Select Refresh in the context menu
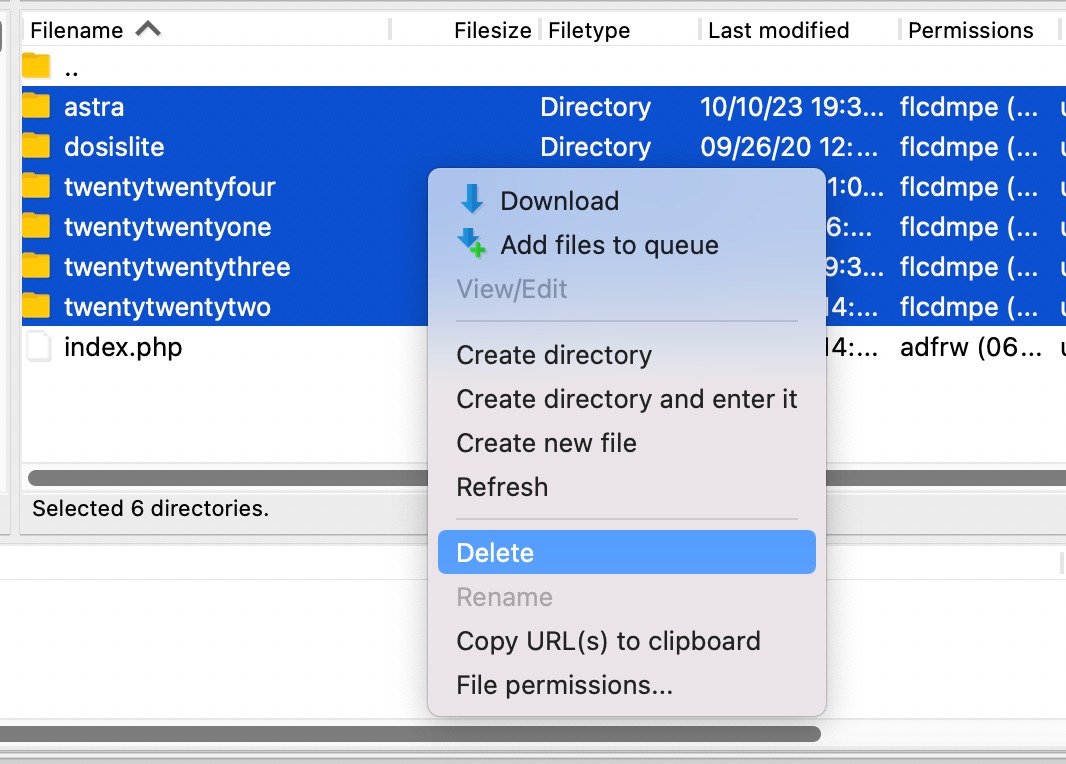The width and height of the screenshot is (1066, 764). (502, 487)
